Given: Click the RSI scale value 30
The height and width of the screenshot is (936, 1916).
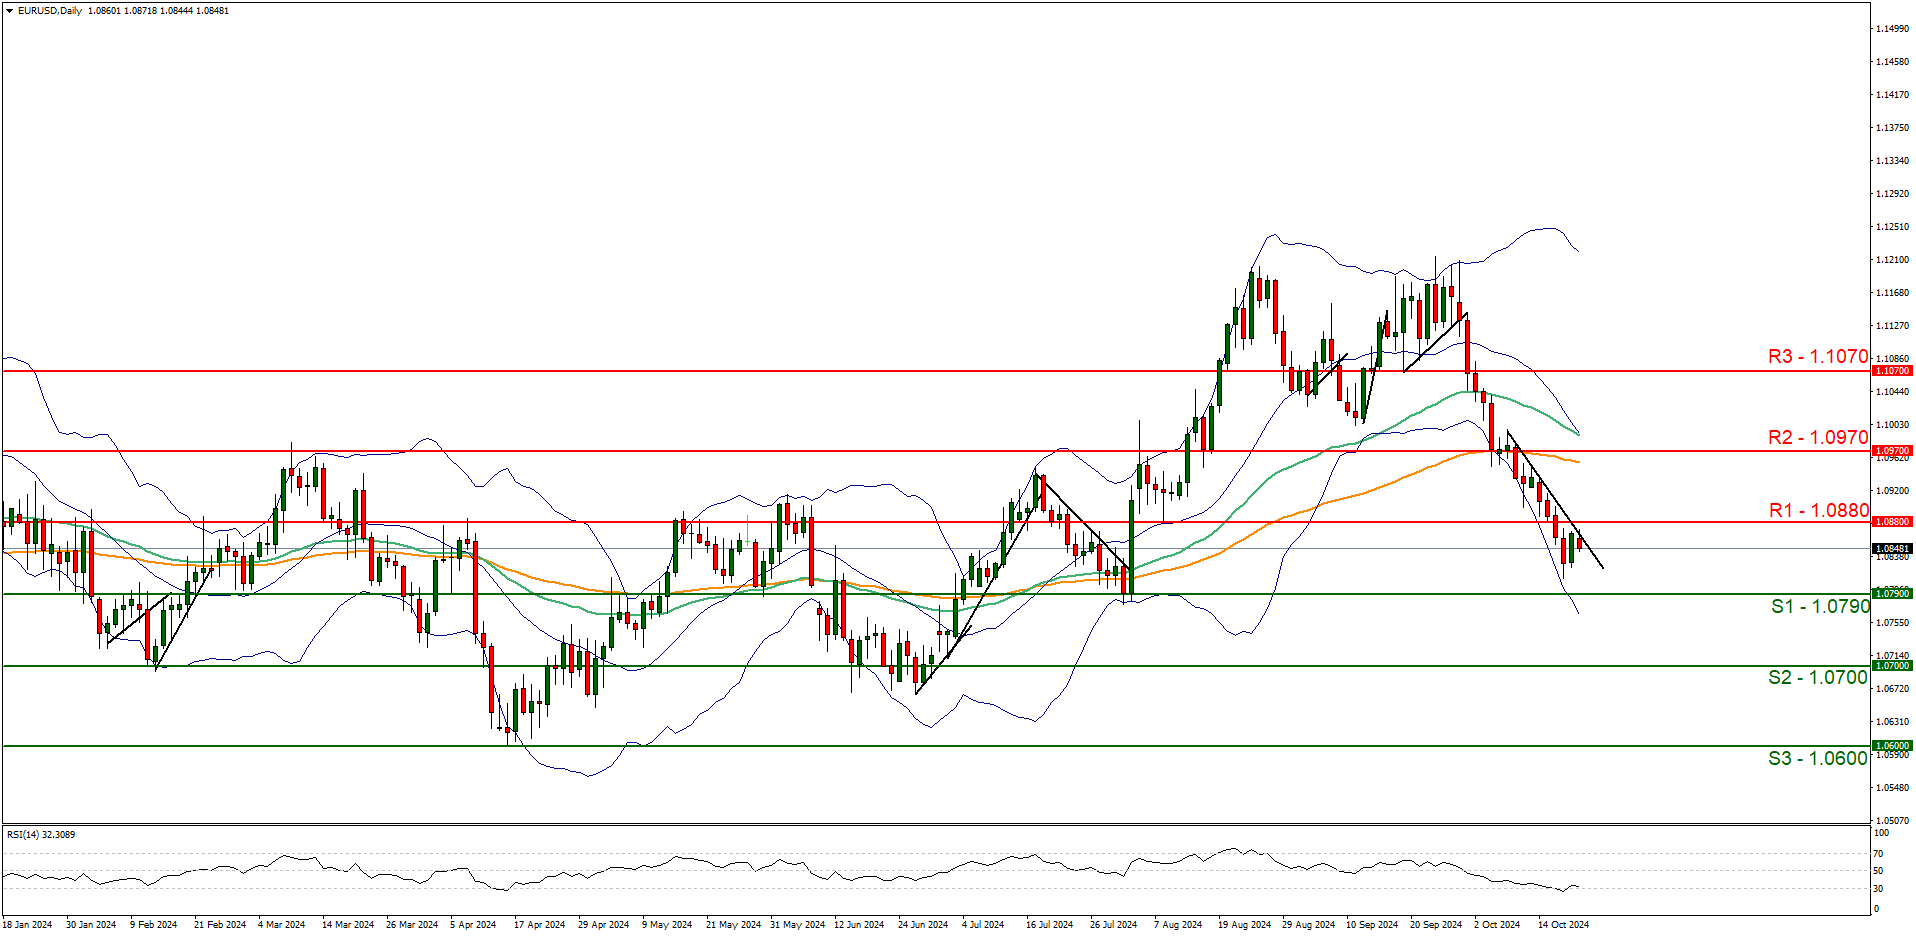Looking at the screenshot, I should (x=1878, y=889).
